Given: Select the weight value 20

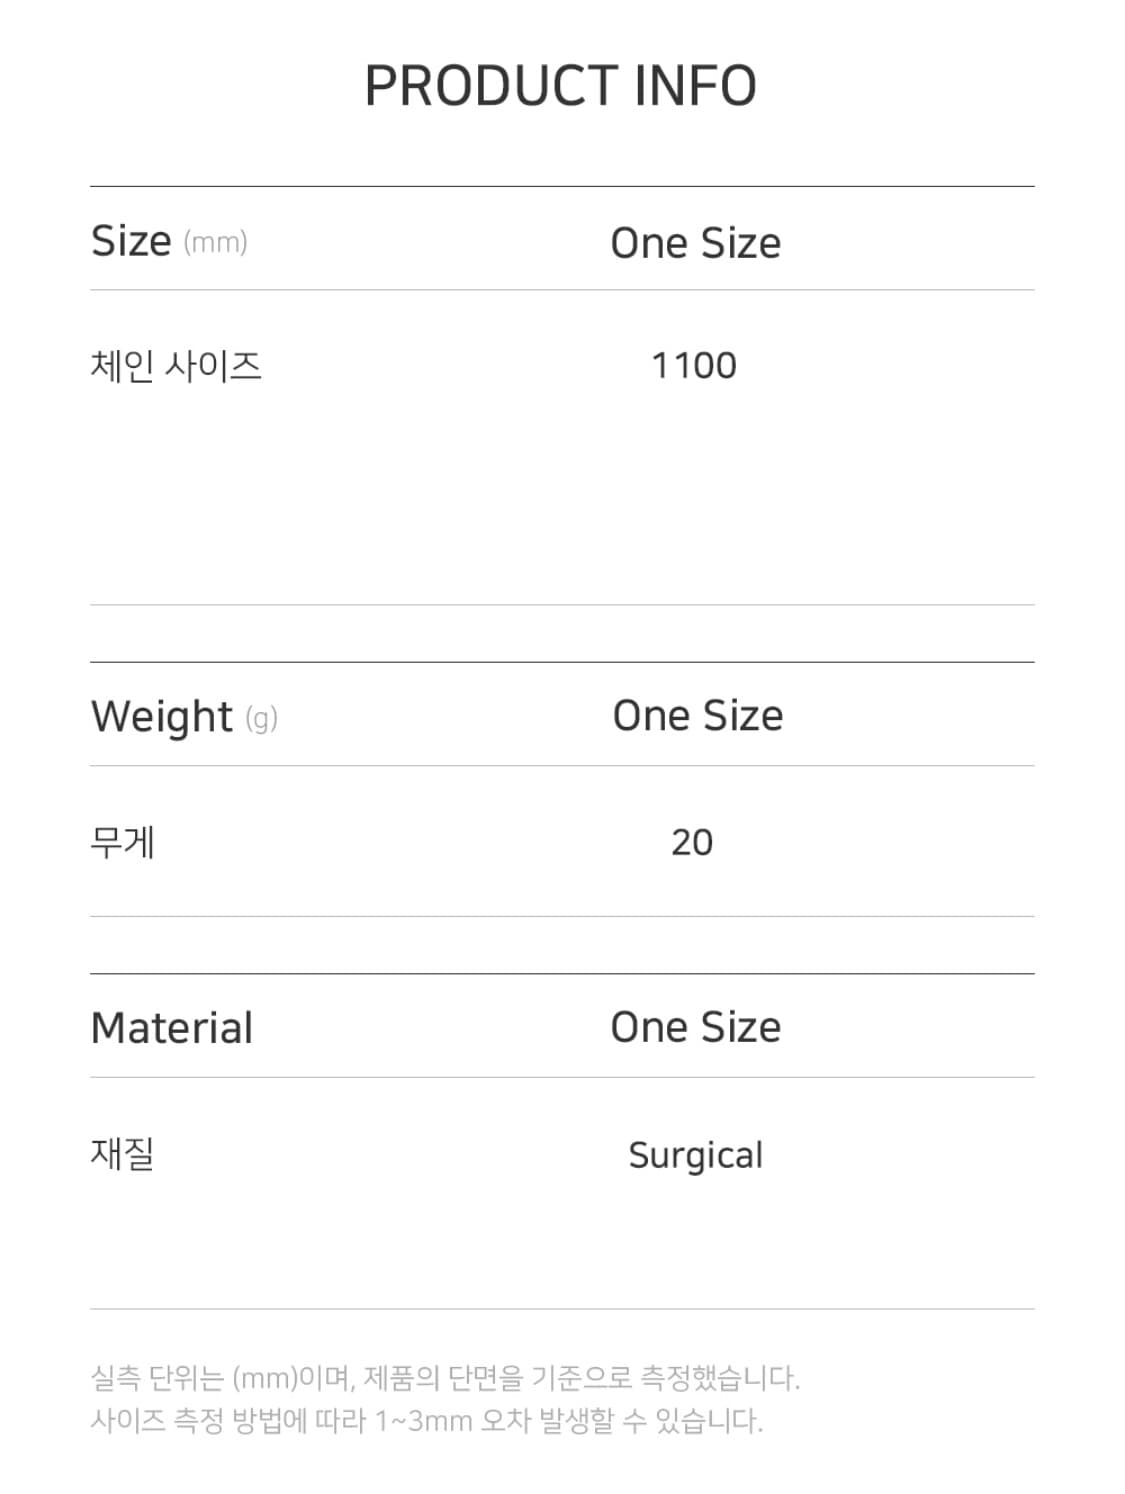Looking at the screenshot, I should click(x=691, y=842).
